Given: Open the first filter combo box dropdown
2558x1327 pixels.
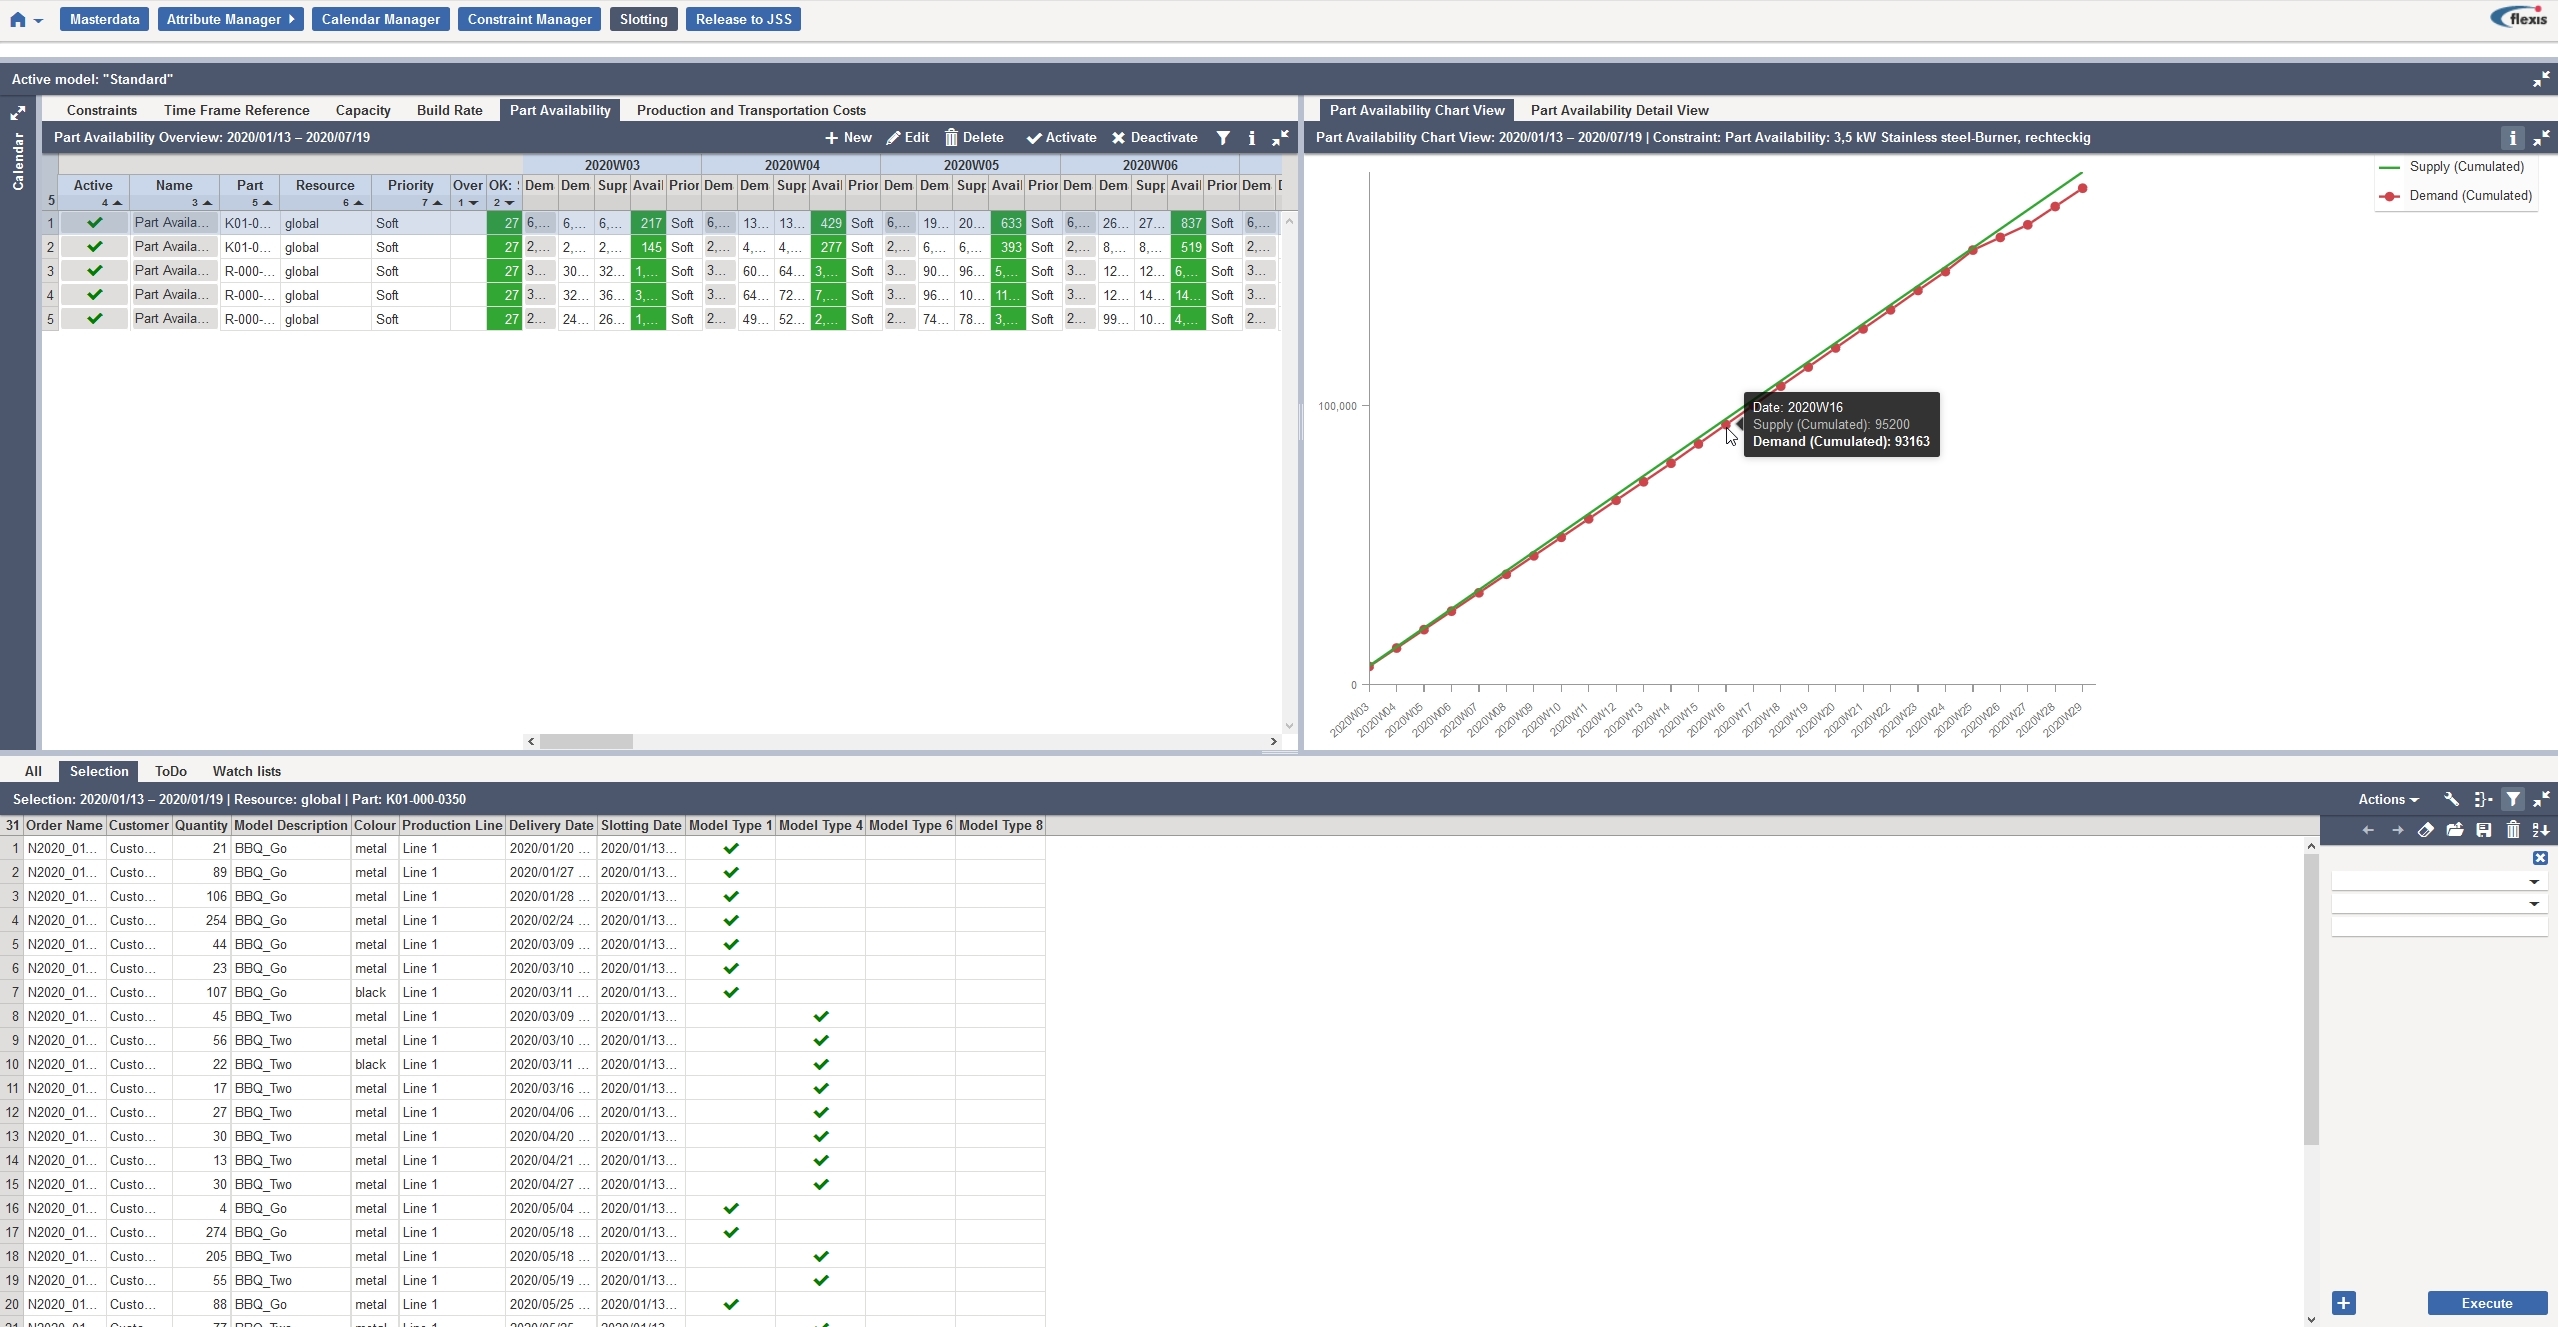Looking at the screenshot, I should (2533, 881).
